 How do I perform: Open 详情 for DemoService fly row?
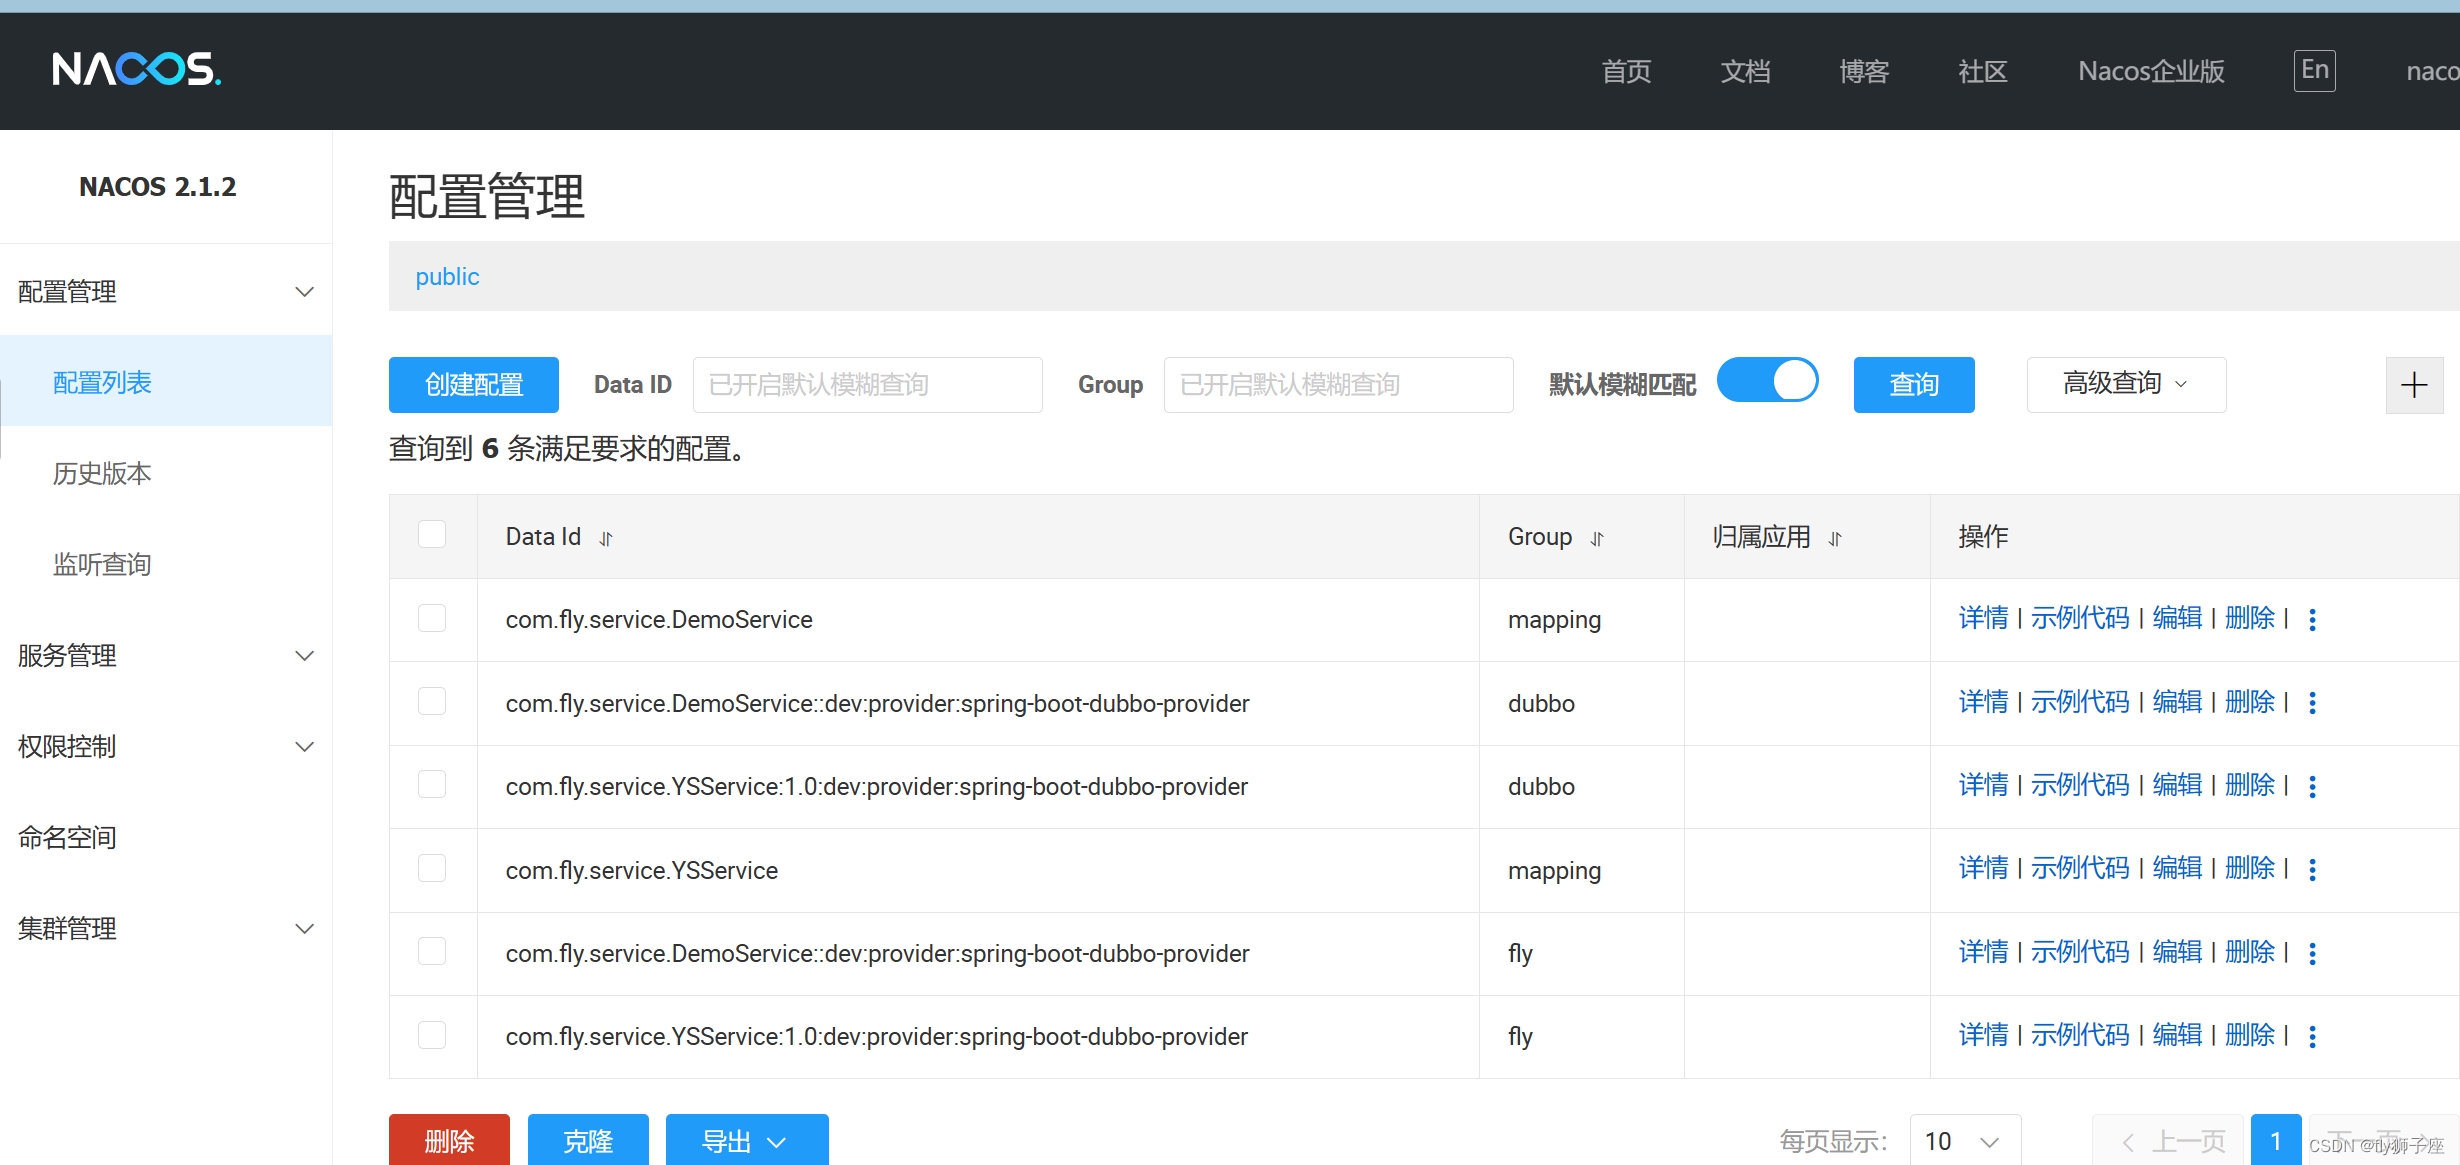click(1983, 952)
